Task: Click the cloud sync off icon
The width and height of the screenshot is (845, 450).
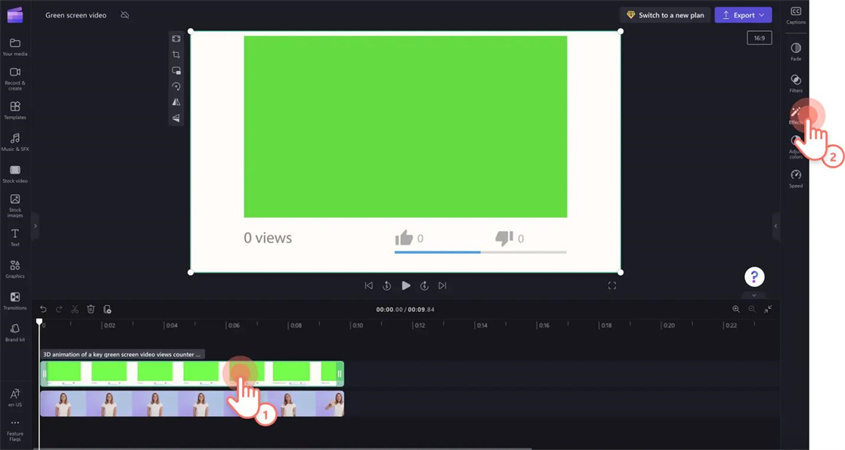Action: (x=125, y=15)
